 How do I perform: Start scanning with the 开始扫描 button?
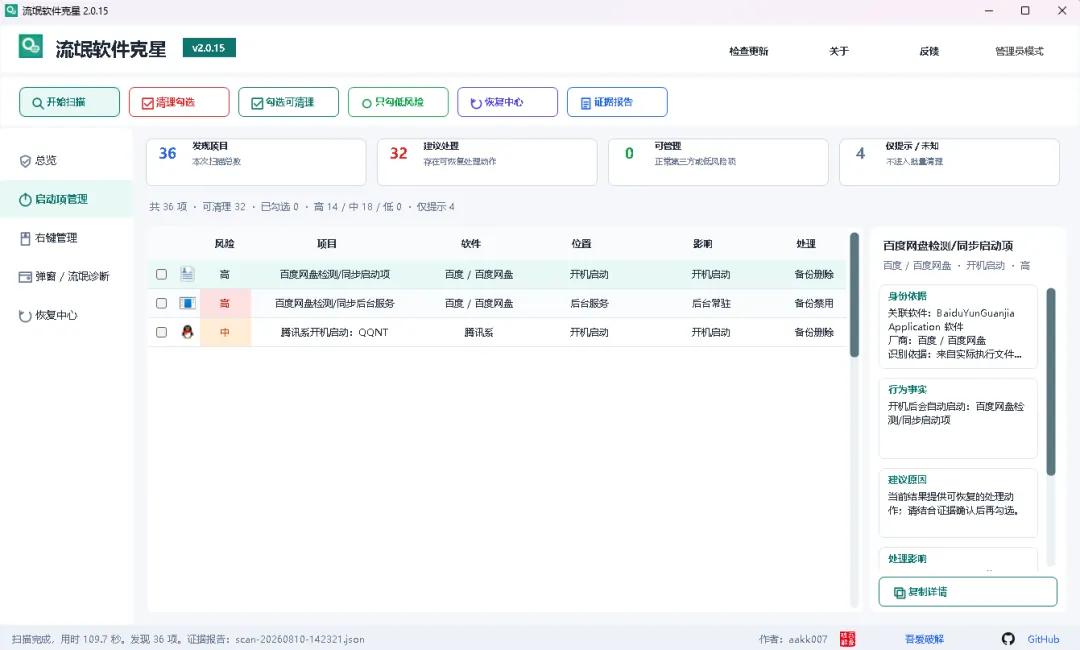pyautogui.click(x=70, y=102)
